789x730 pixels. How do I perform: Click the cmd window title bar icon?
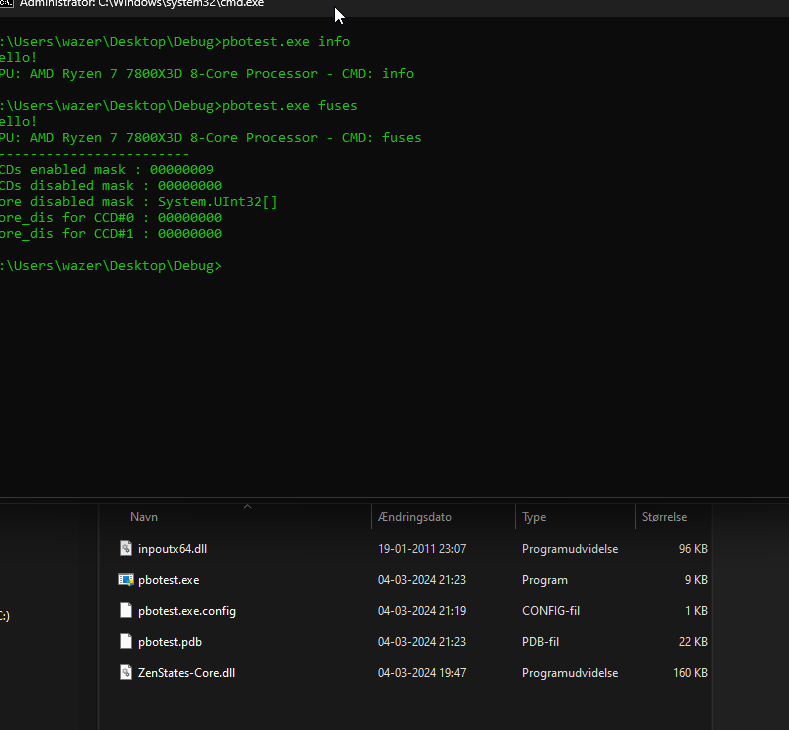(6, 4)
